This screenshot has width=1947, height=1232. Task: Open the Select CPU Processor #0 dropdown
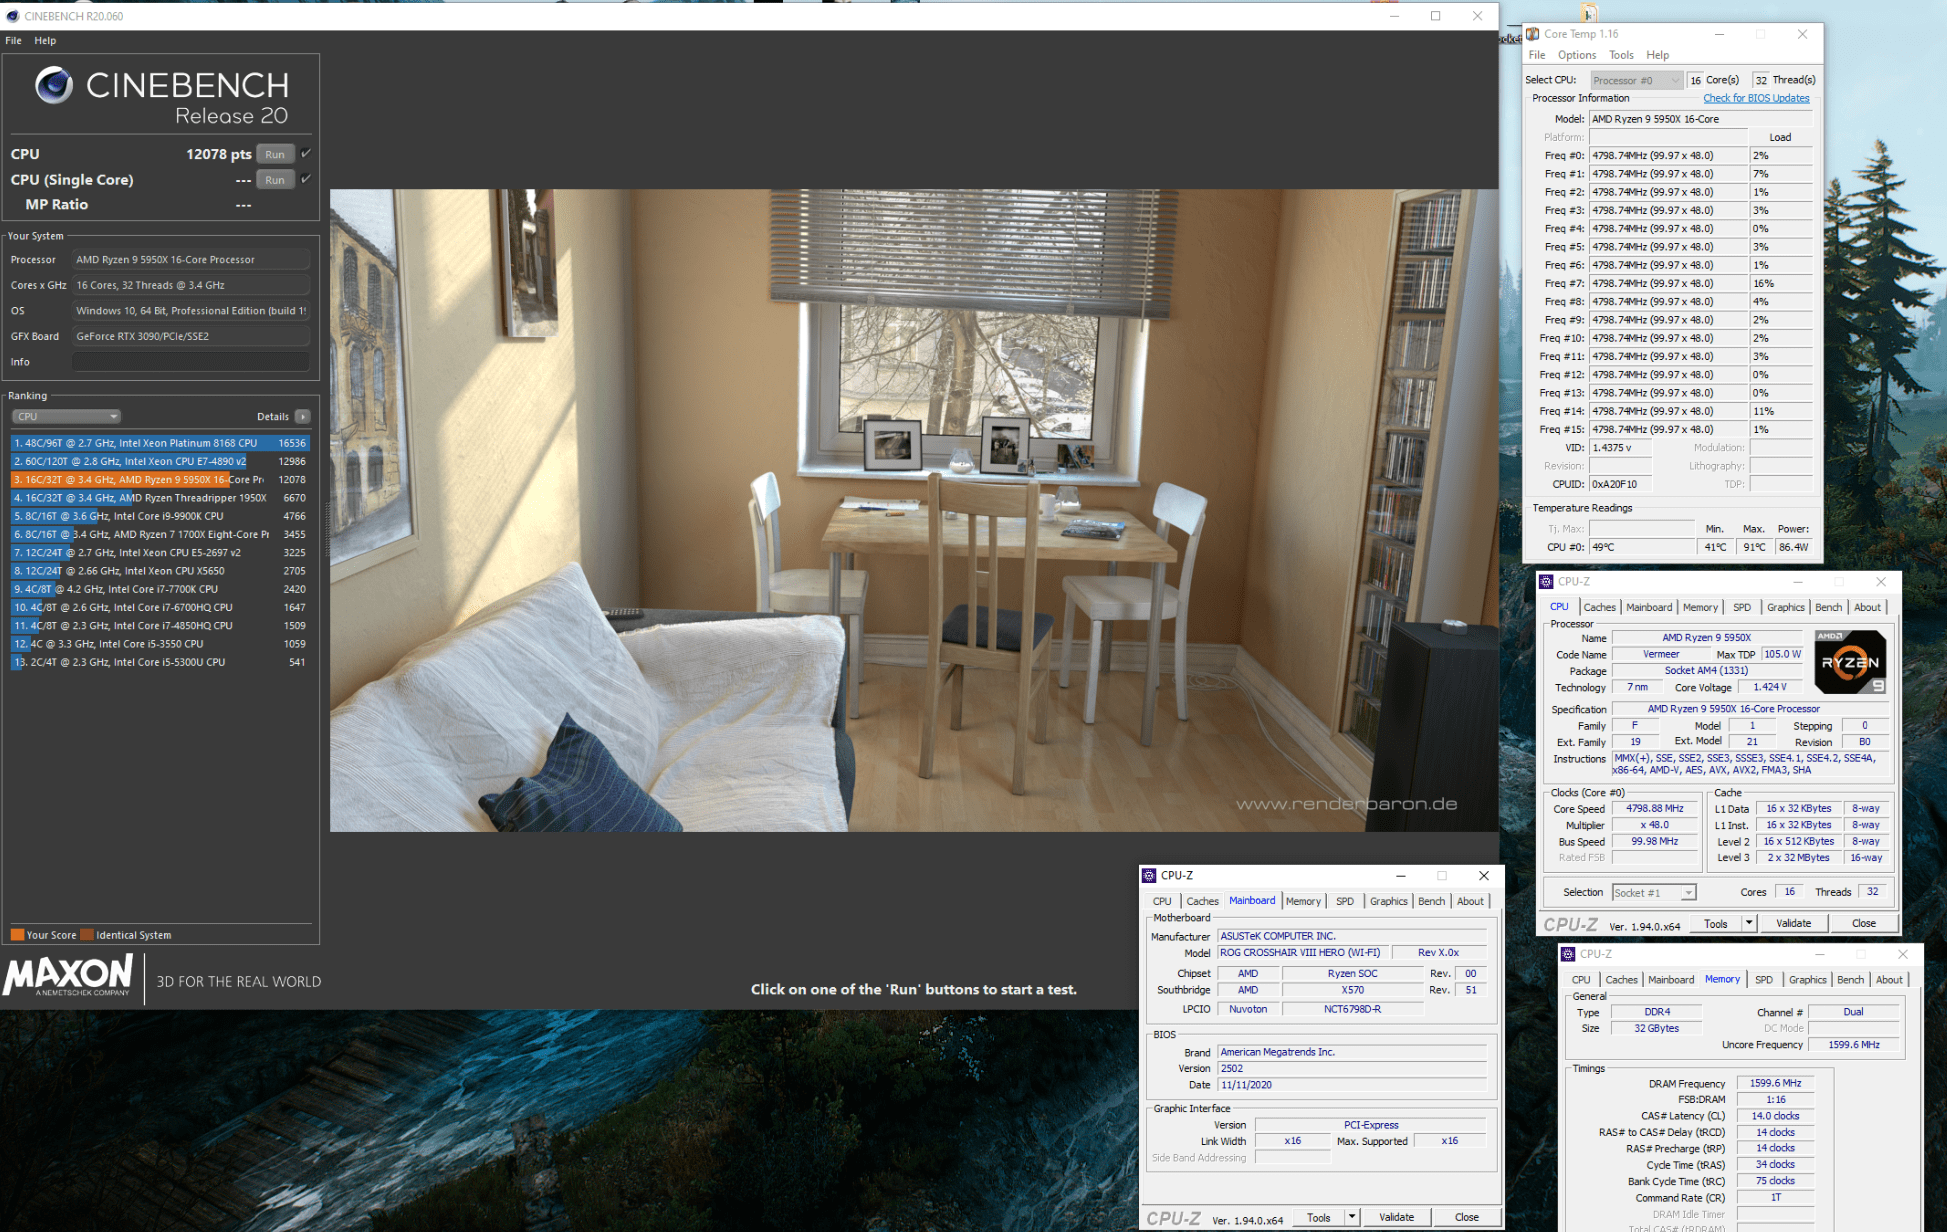[1636, 80]
